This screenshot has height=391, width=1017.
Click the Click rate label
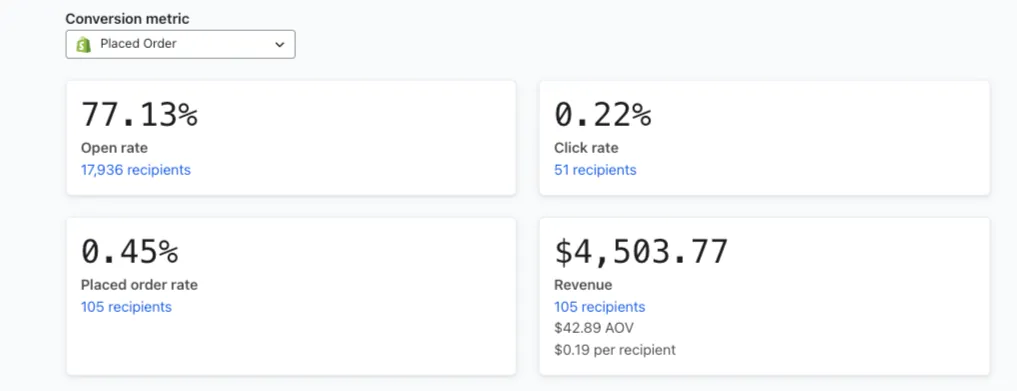[586, 148]
